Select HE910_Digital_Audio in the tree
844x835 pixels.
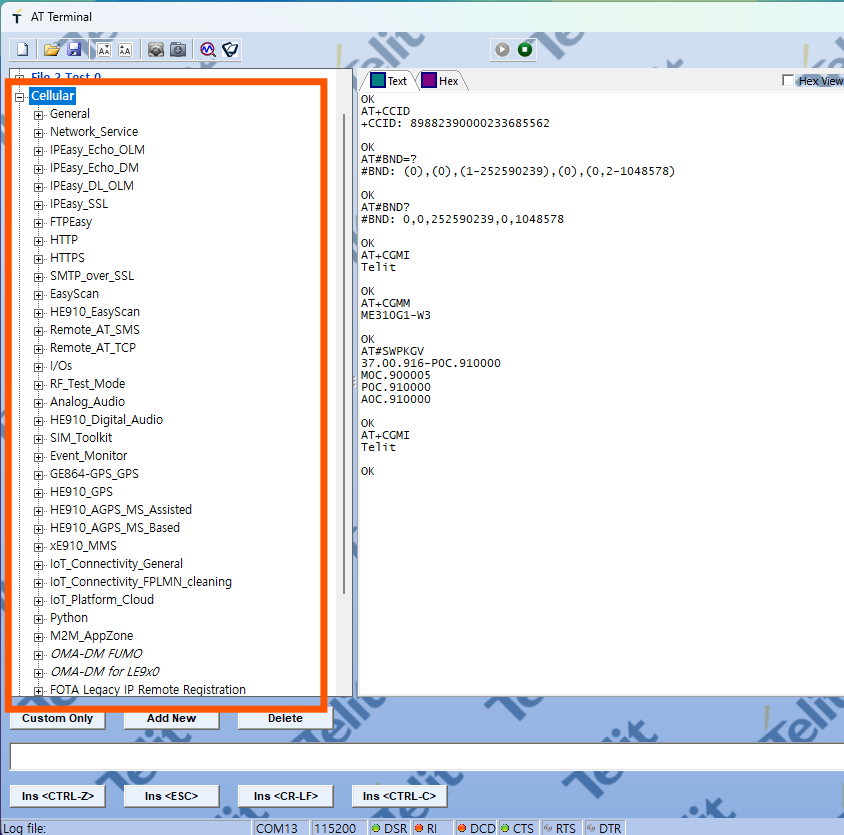click(107, 419)
